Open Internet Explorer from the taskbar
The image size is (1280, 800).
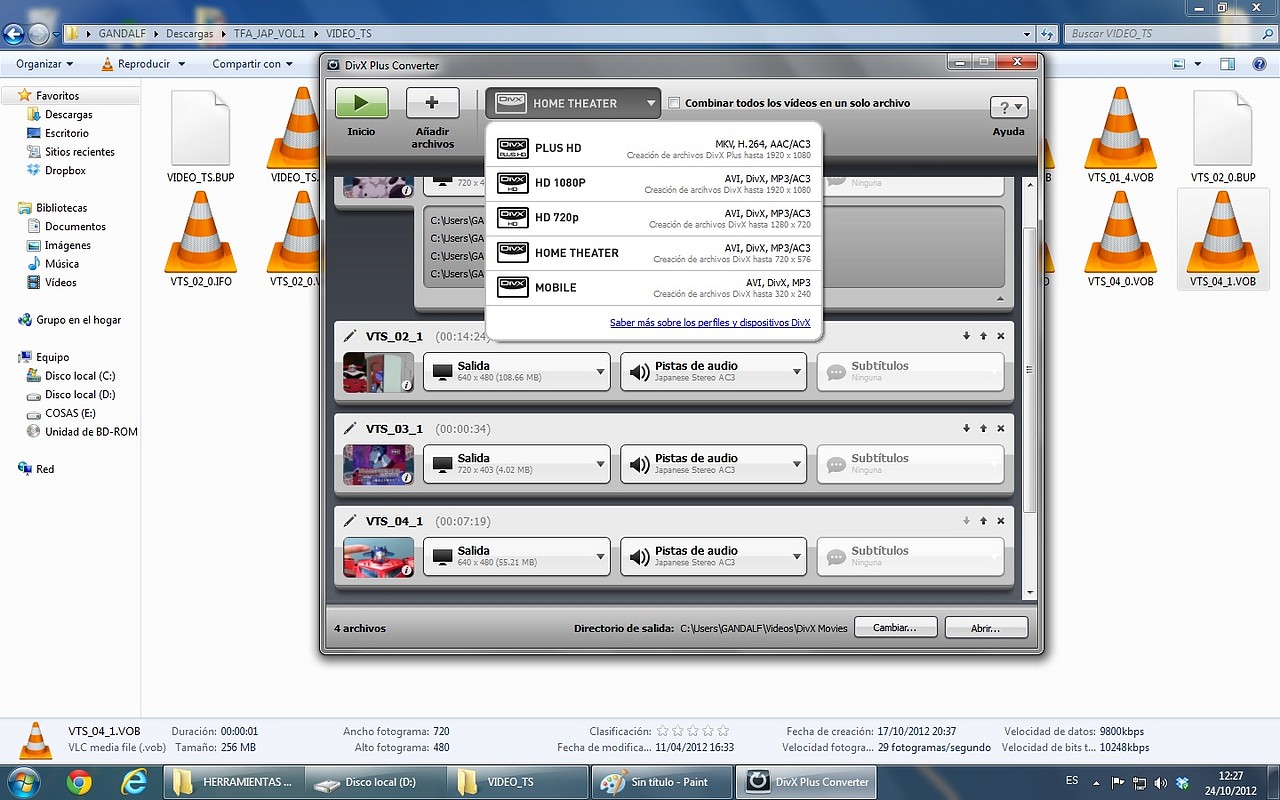pos(133,781)
